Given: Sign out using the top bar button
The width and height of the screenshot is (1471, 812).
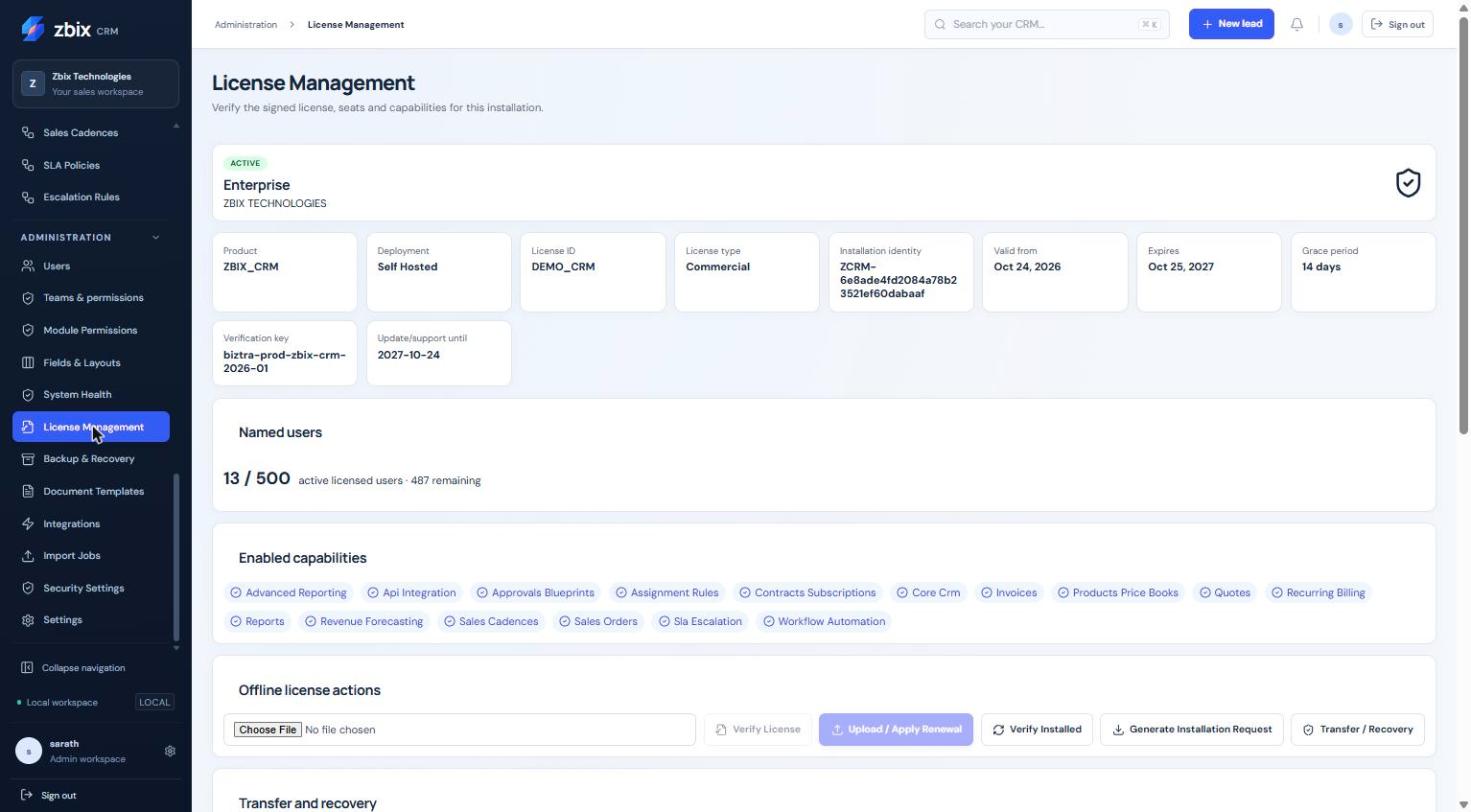Looking at the screenshot, I should (x=1397, y=24).
